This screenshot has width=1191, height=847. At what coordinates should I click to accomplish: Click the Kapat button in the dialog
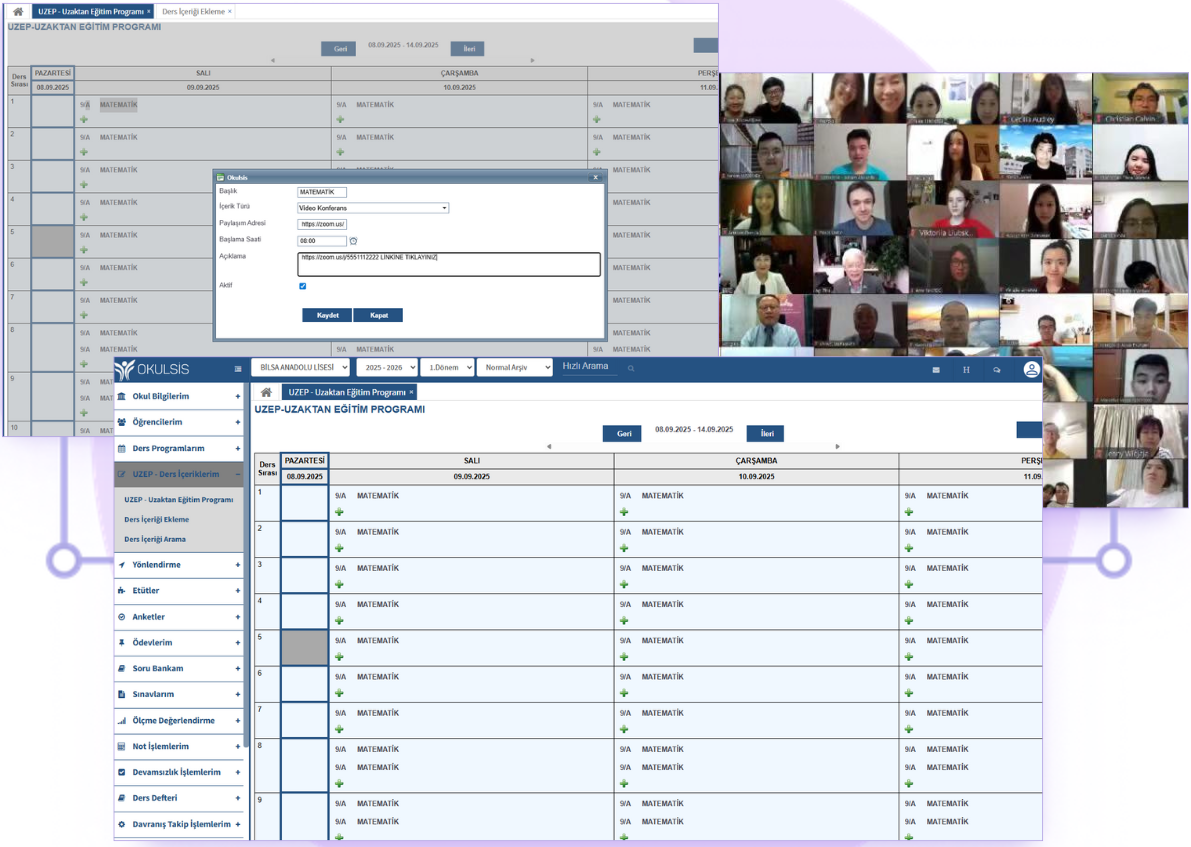[379, 315]
